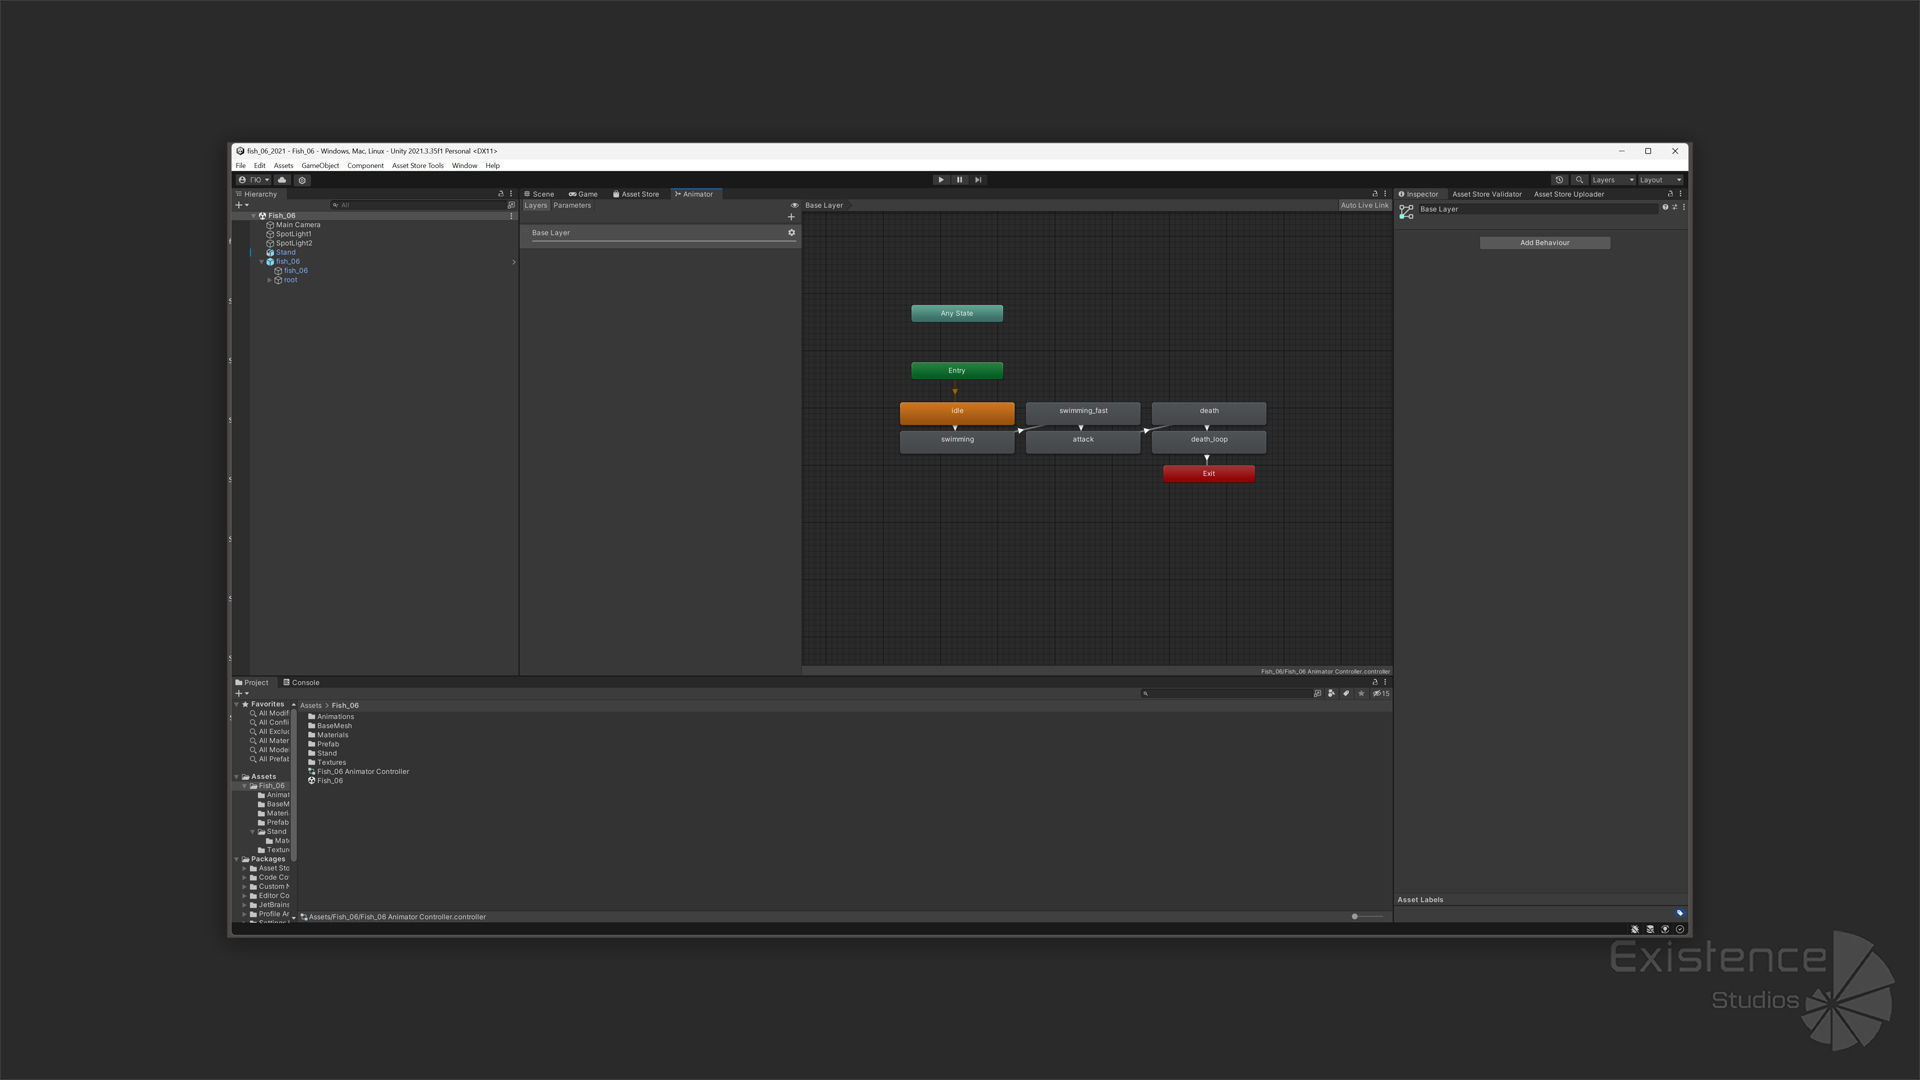Click the blue asset labels tag icon
1920x1080 pixels.
tap(1679, 913)
